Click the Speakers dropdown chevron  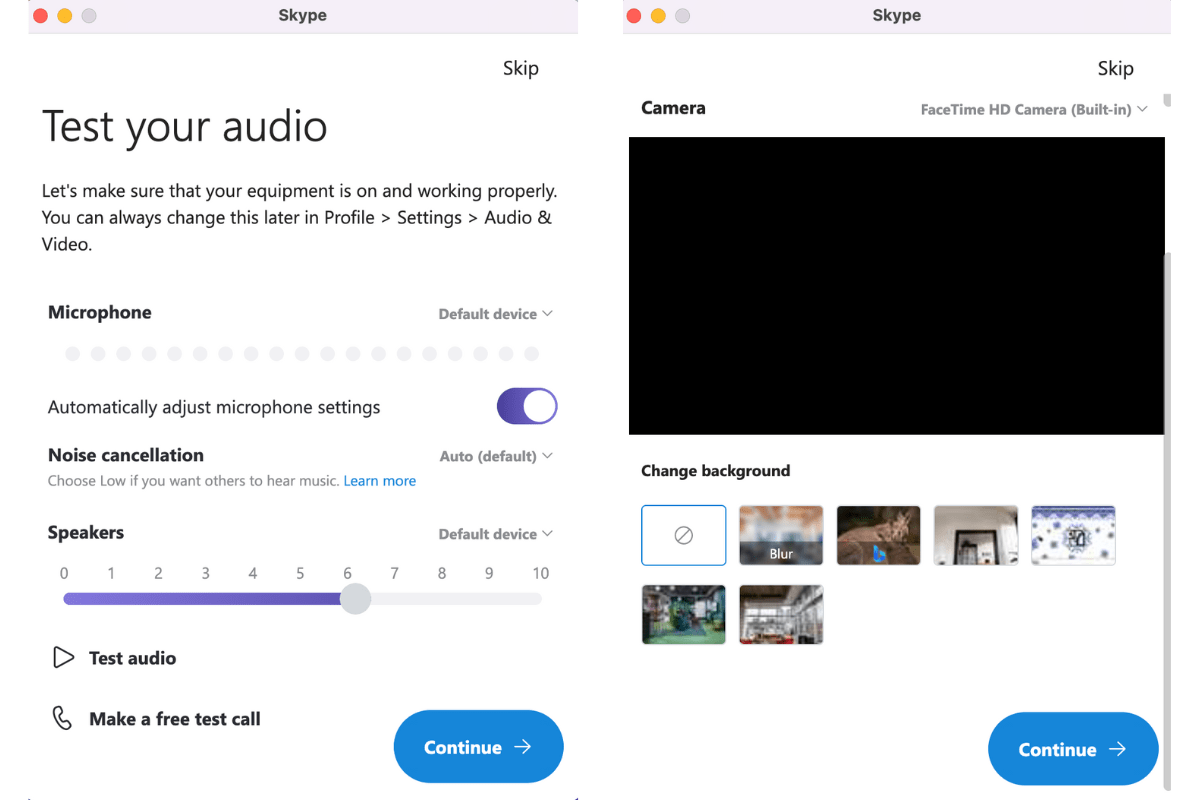pyautogui.click(x=548, y=533)
